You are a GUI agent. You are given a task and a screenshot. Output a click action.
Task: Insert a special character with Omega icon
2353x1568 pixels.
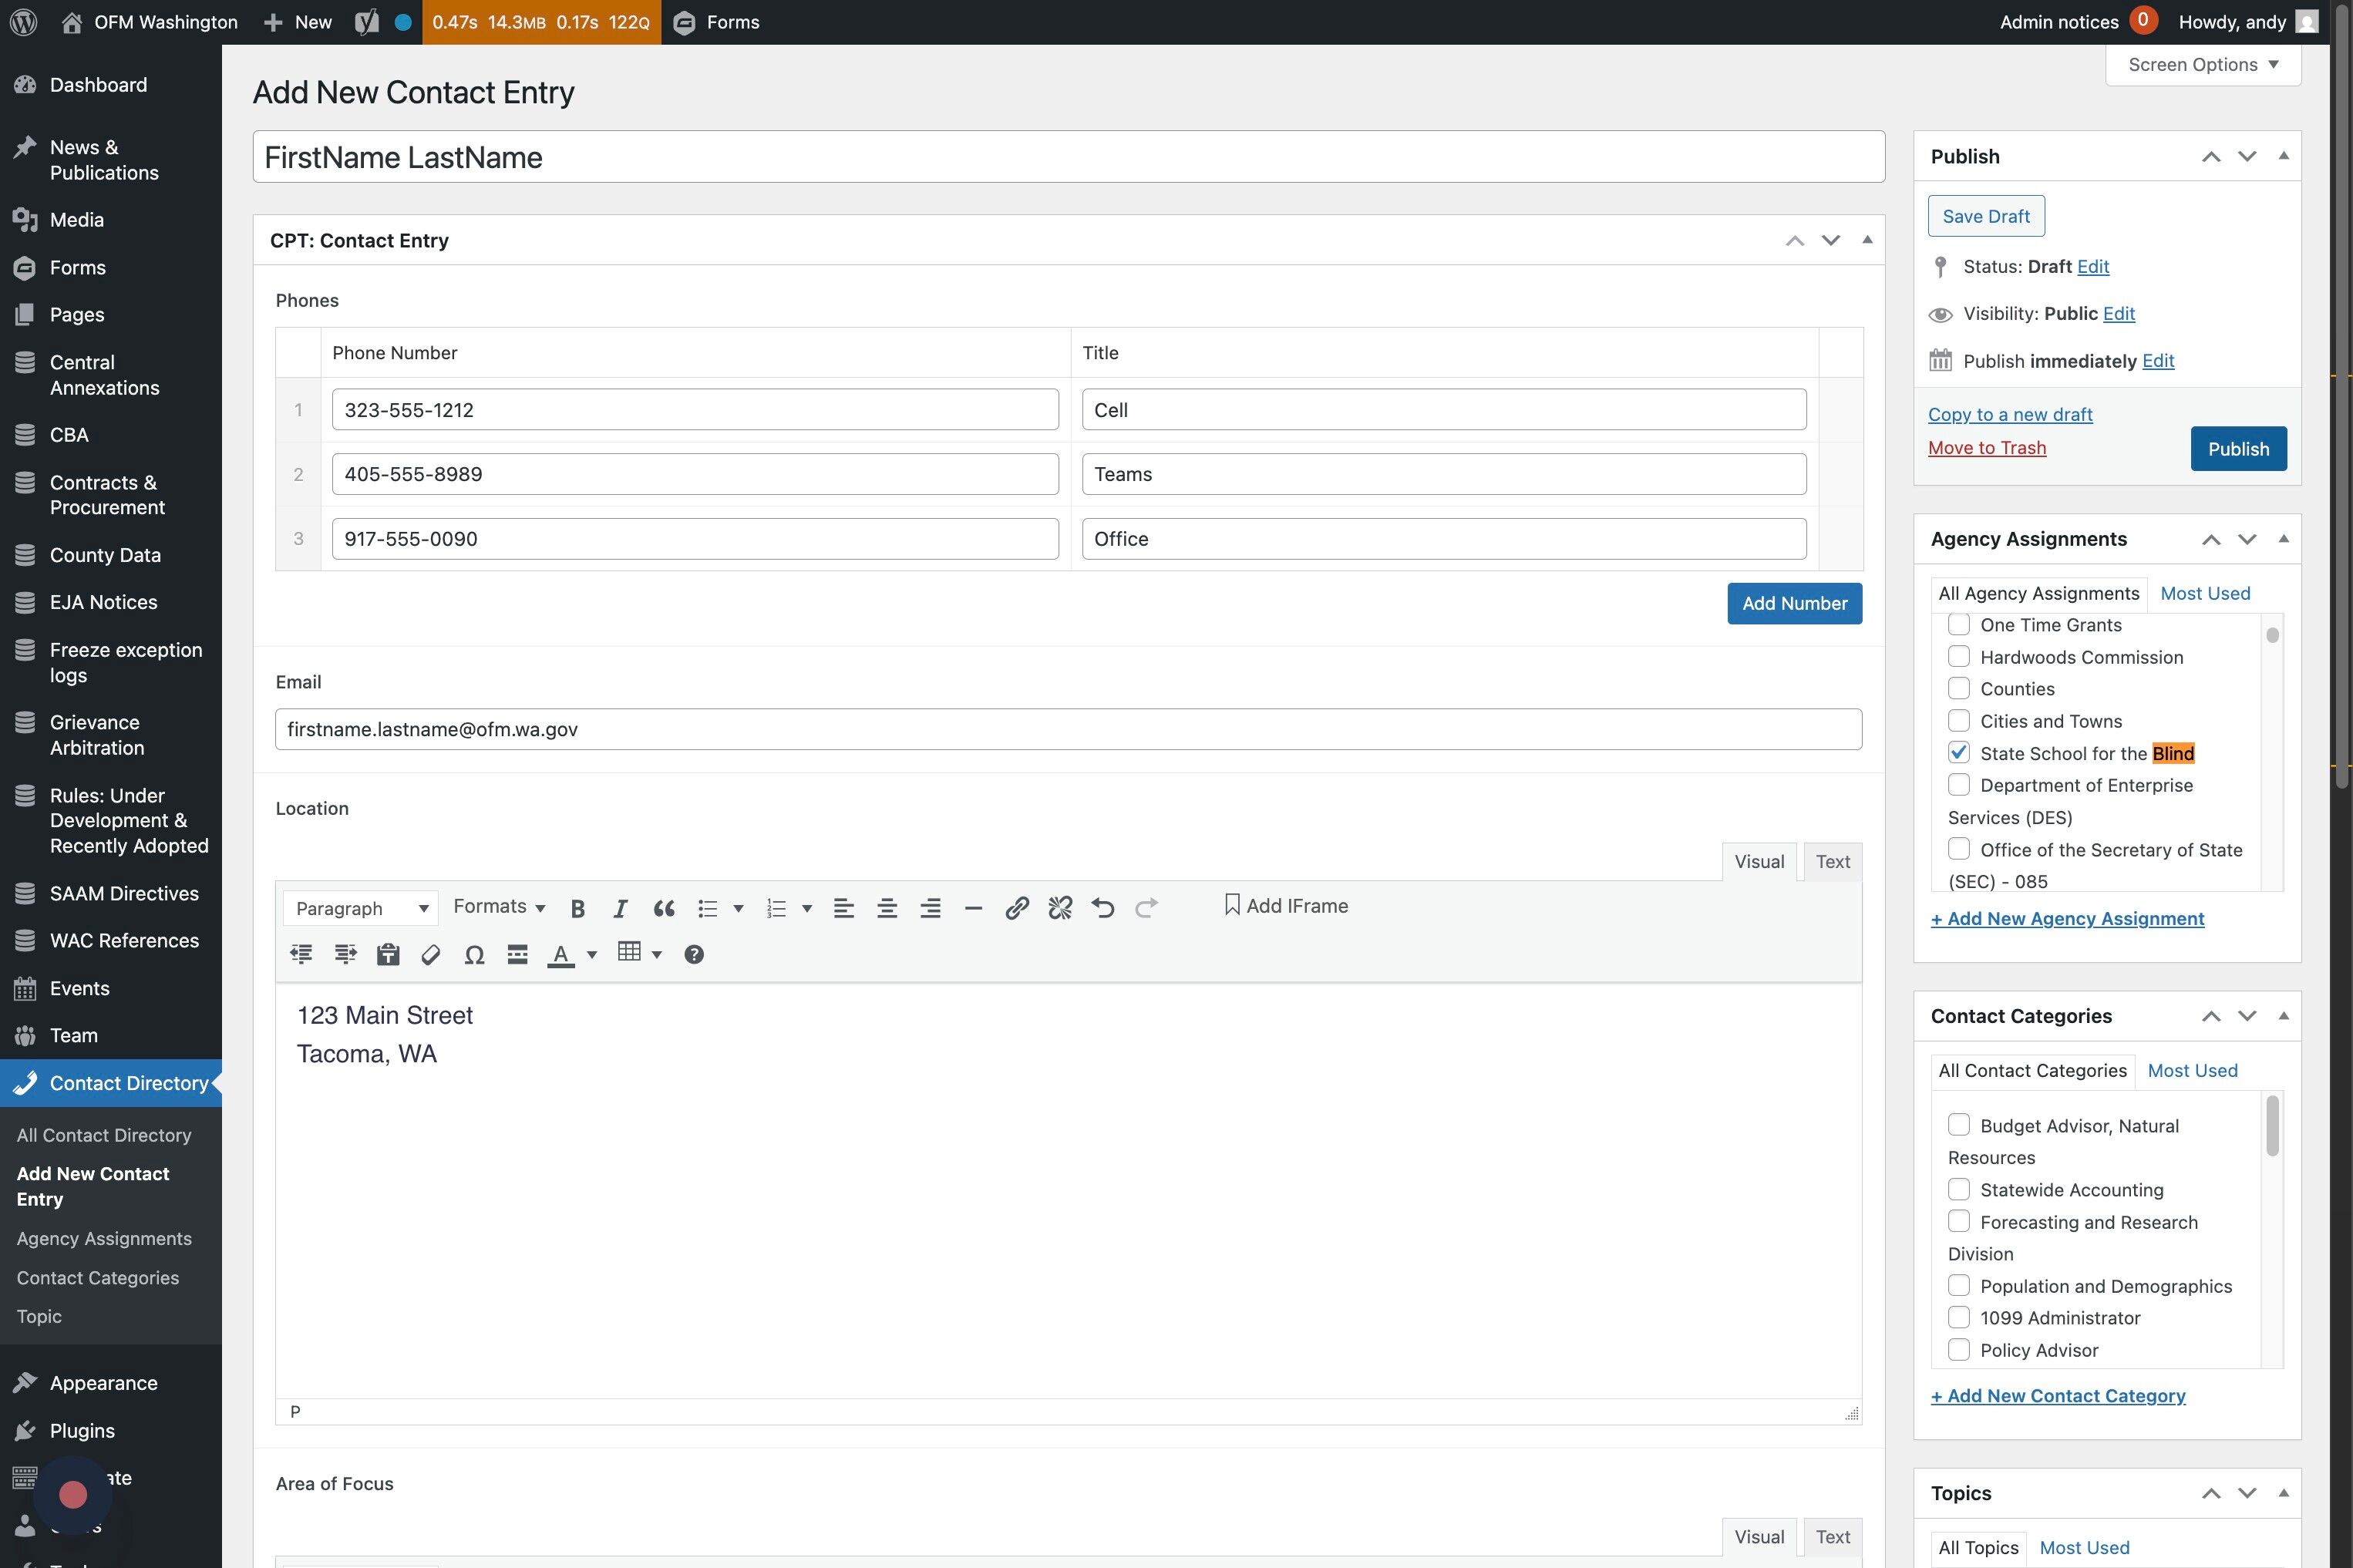474,954
